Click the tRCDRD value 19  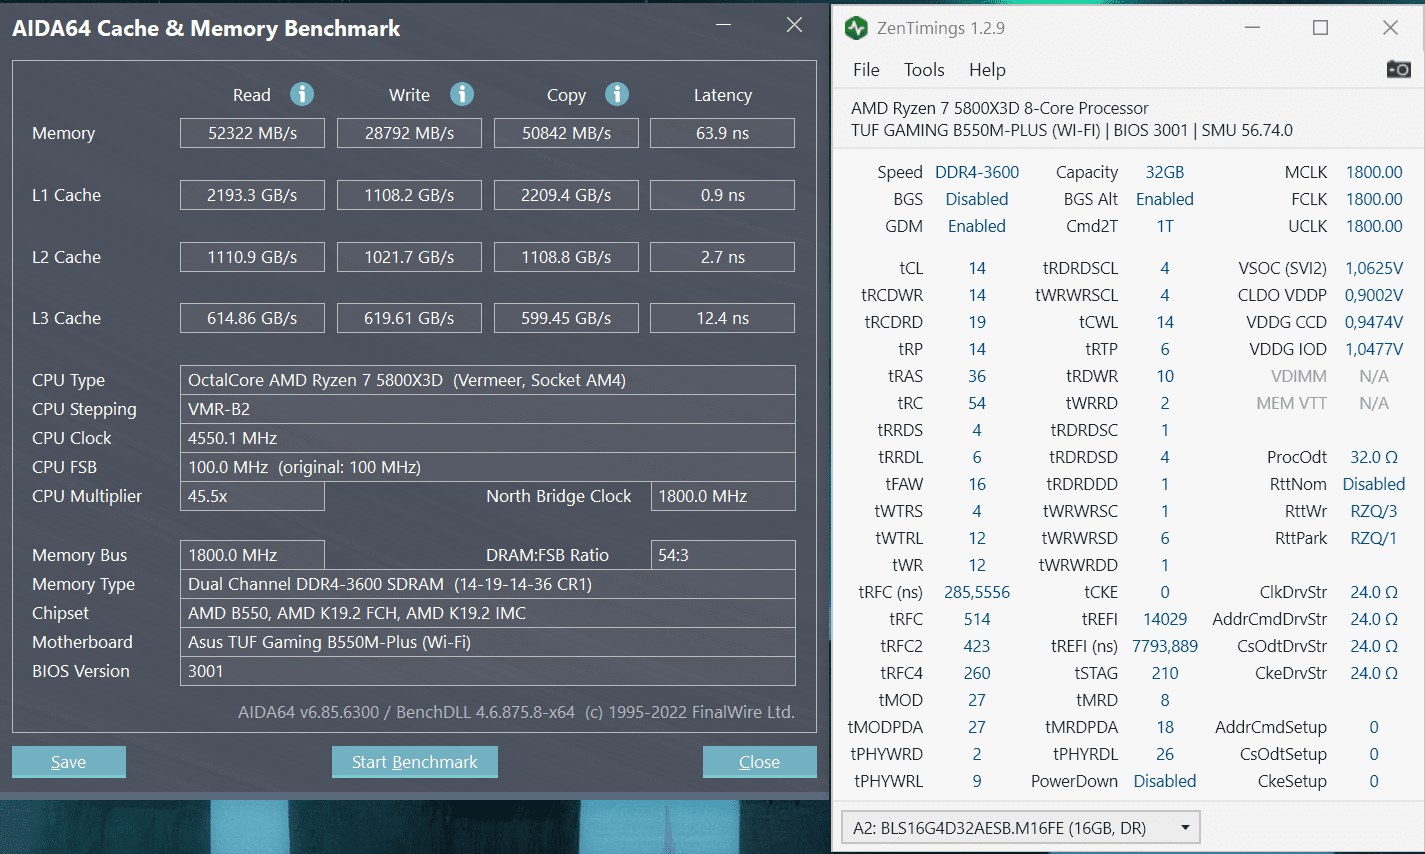(977, 322)
